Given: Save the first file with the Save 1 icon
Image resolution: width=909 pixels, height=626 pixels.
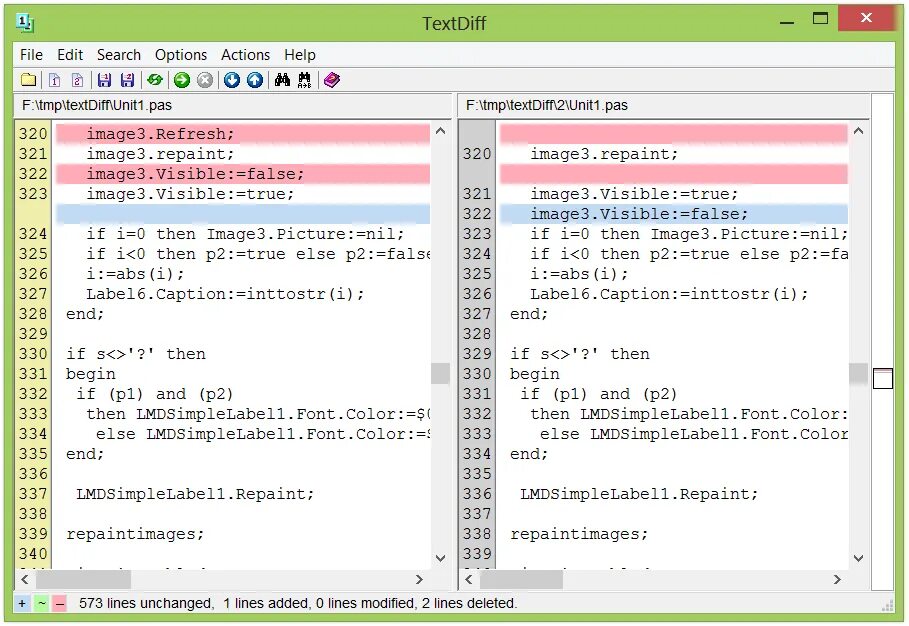Looking at the screenshot, I should (x=103, y=79).
